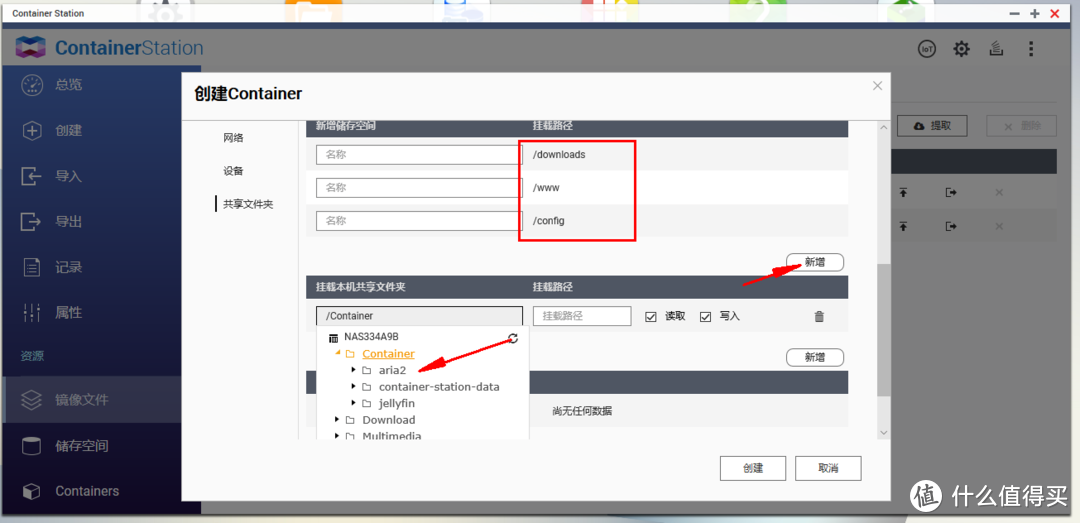Image resolution: width=1080 pixels, height=523 pixels.
Task: Open the IoT icon in the header
Action: pos(927,49)
